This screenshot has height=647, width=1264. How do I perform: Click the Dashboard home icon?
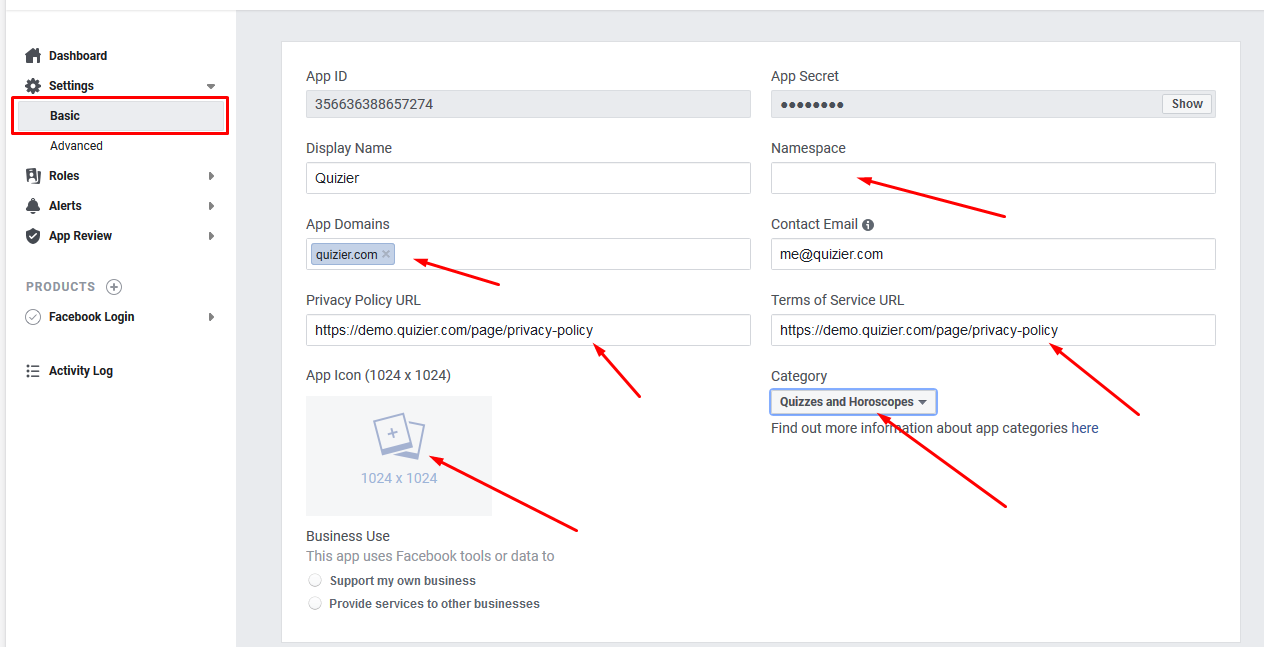click(33, 56)
